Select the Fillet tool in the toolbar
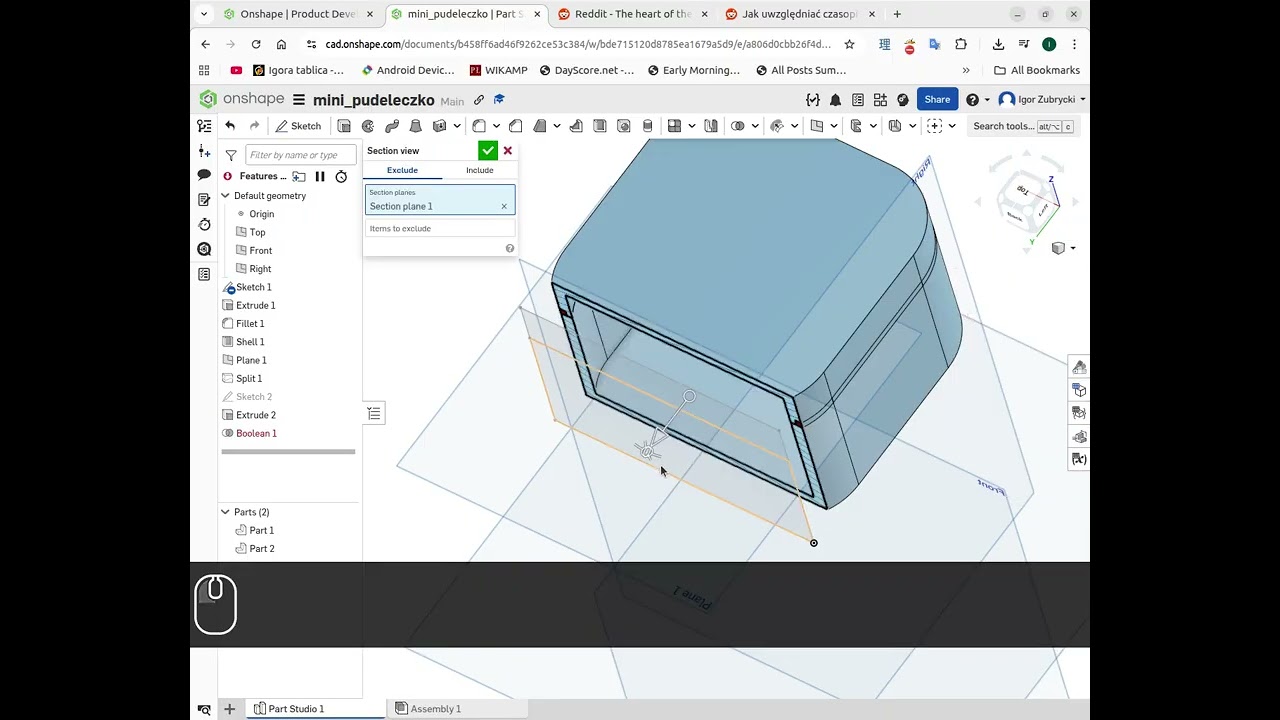 (x=479, y=126)
